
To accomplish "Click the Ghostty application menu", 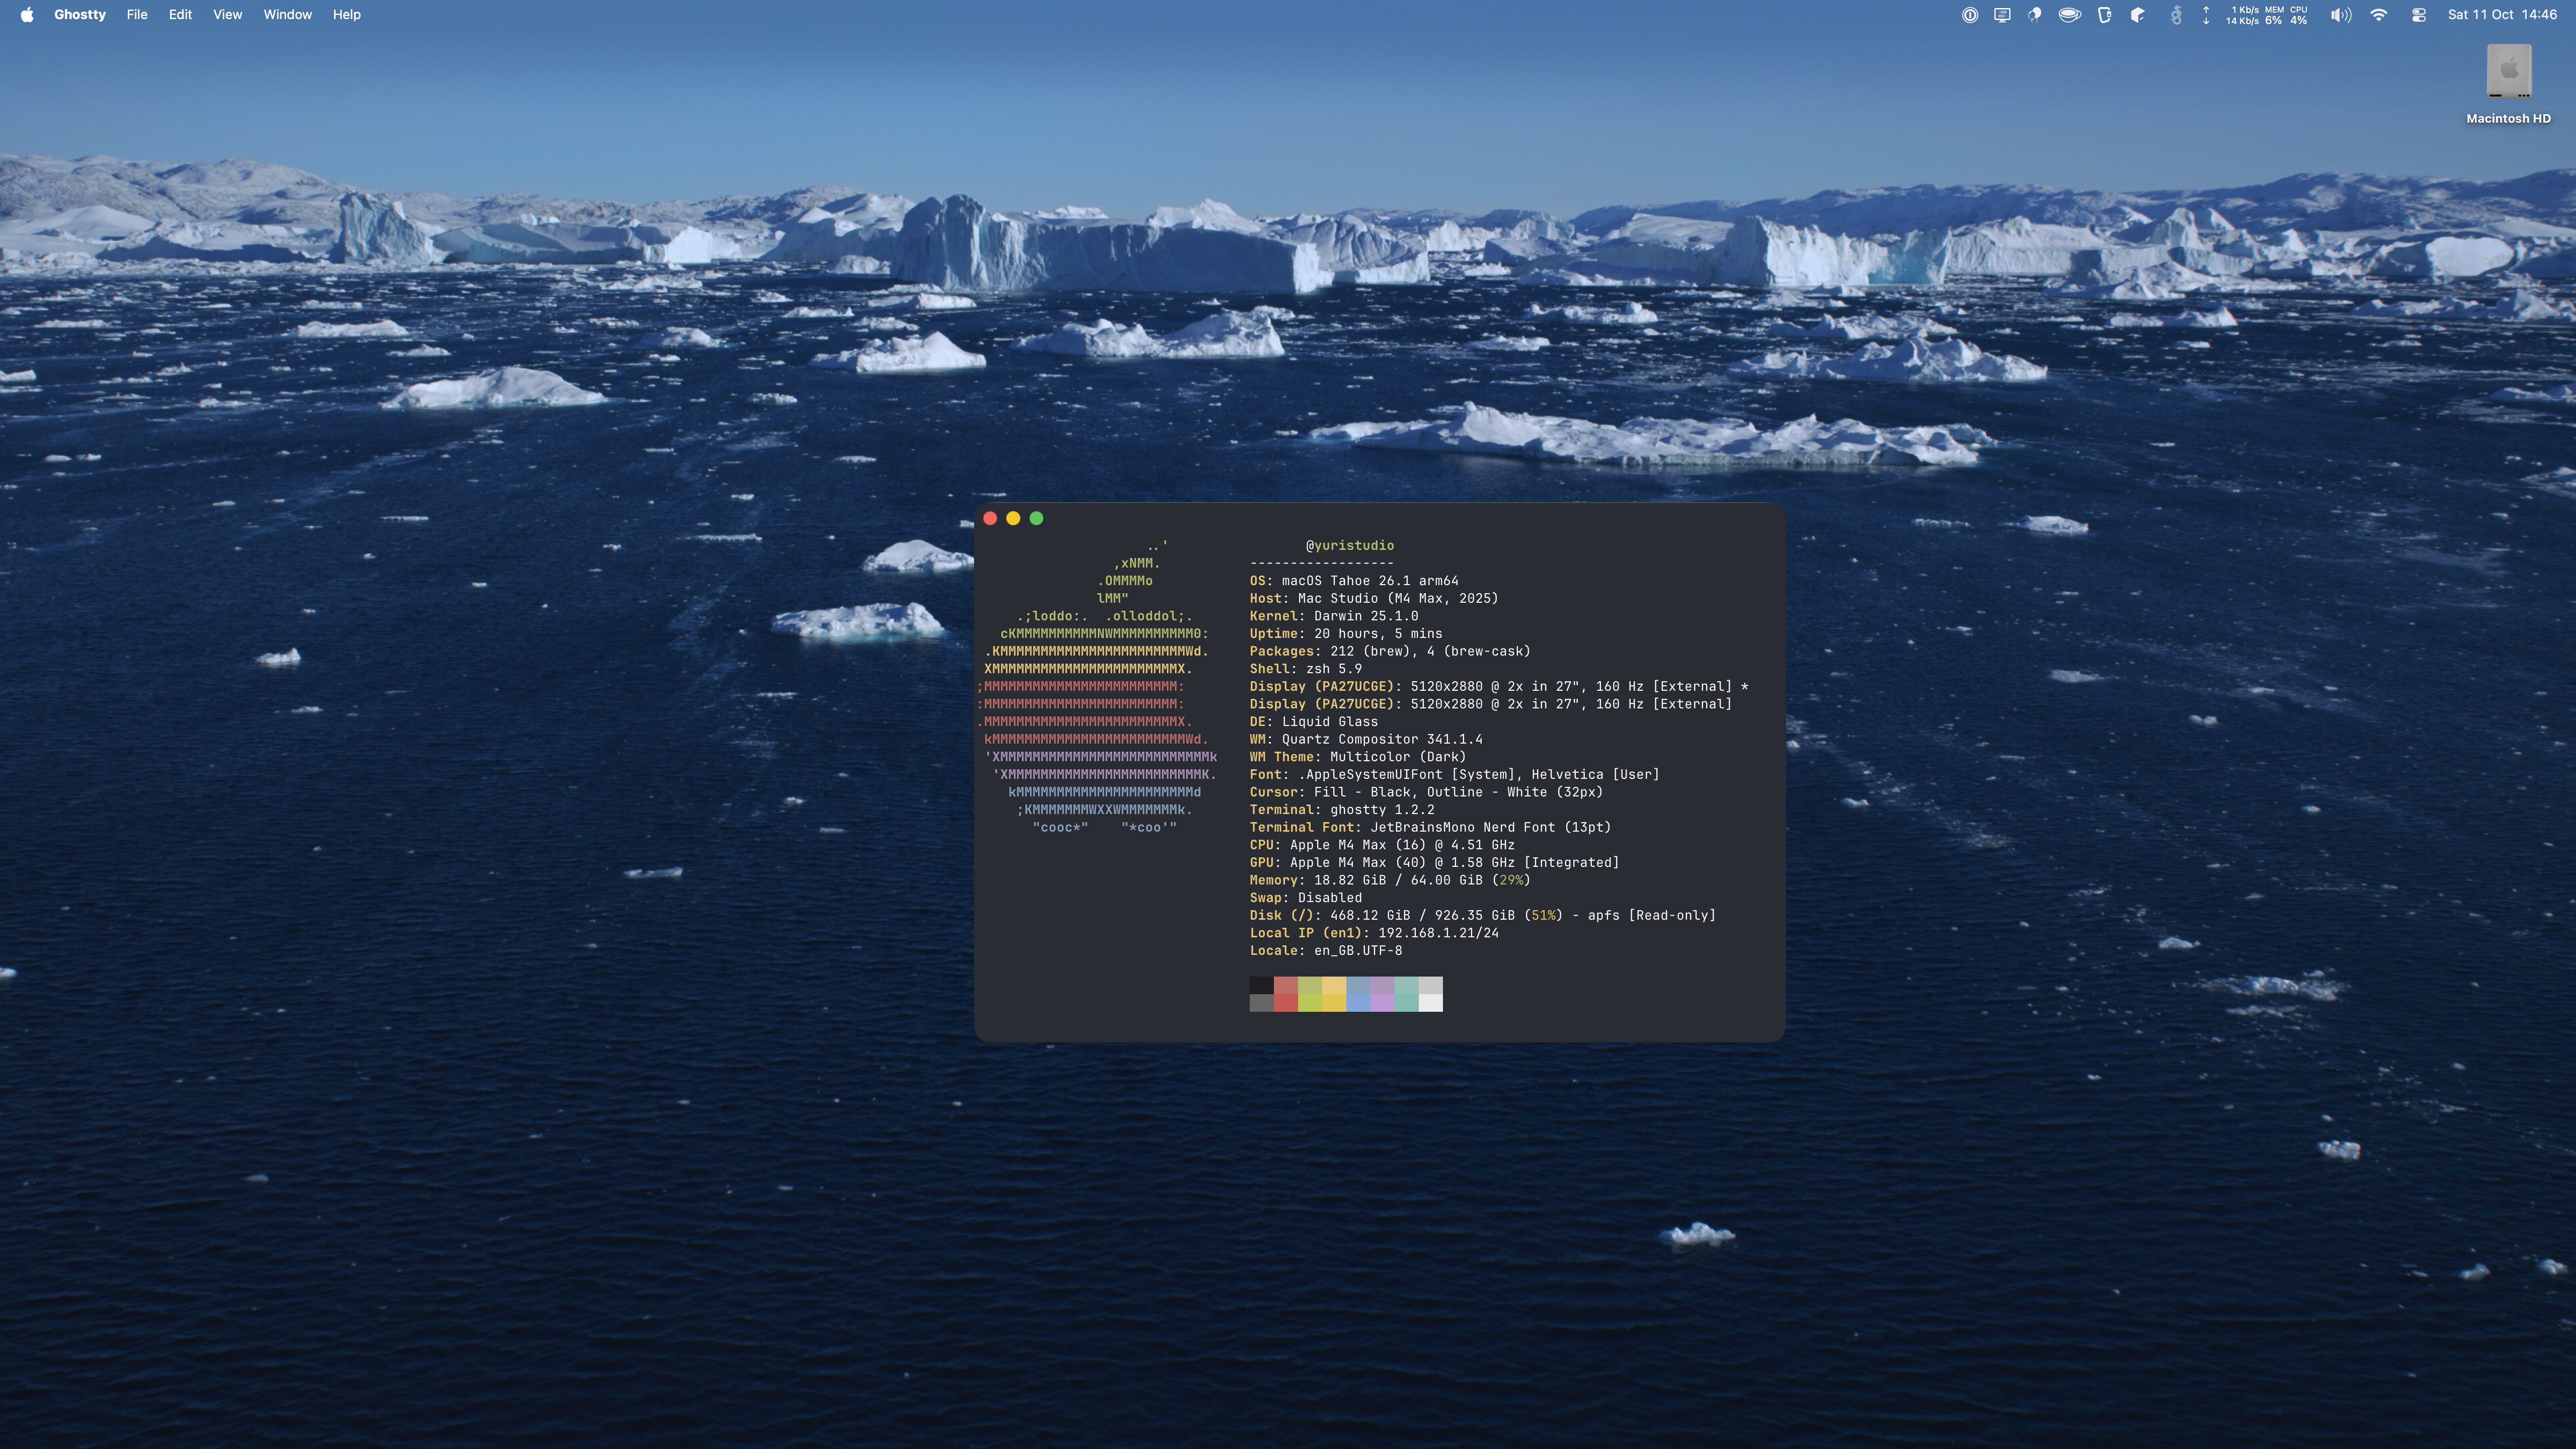I will pos(80,15).
